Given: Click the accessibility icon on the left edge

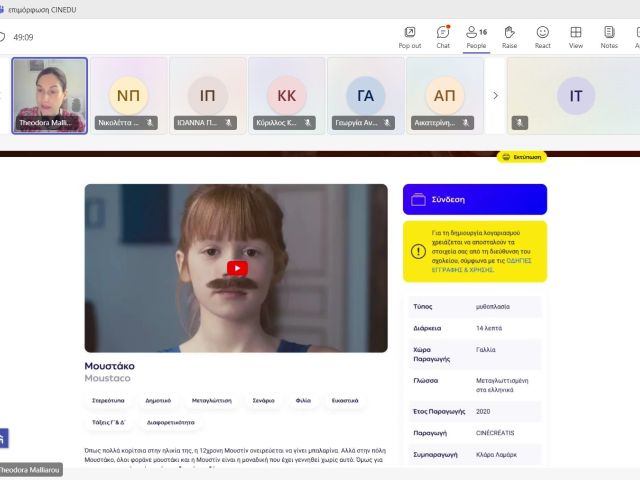Looking at the screenshot, I should point(3,438).
